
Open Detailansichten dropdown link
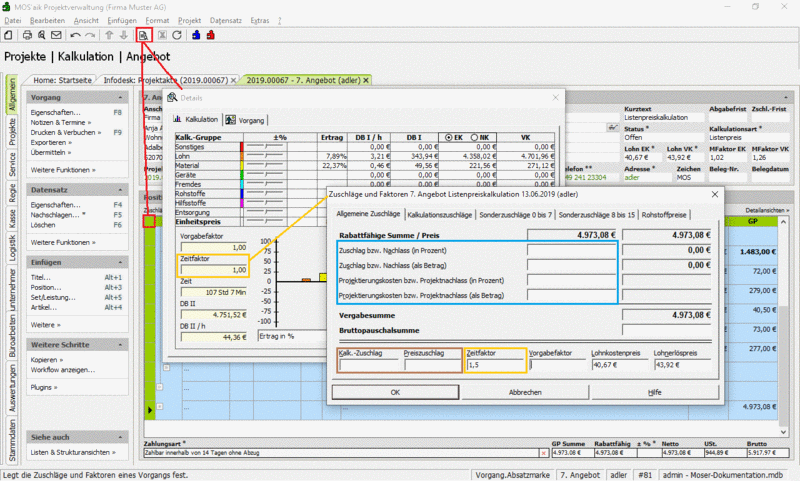[767, 210]
